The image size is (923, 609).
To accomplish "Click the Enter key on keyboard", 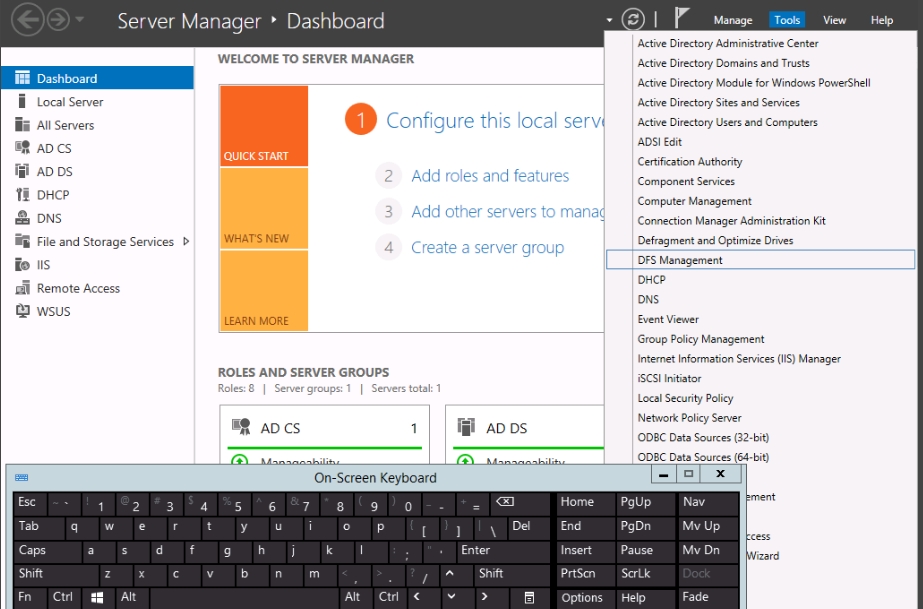I will click(505, 551).
